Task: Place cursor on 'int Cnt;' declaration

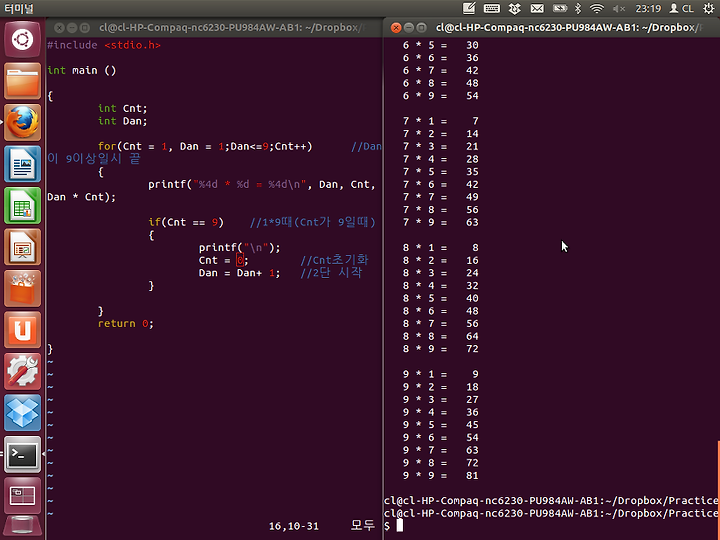Action: (x=122, y=108)
